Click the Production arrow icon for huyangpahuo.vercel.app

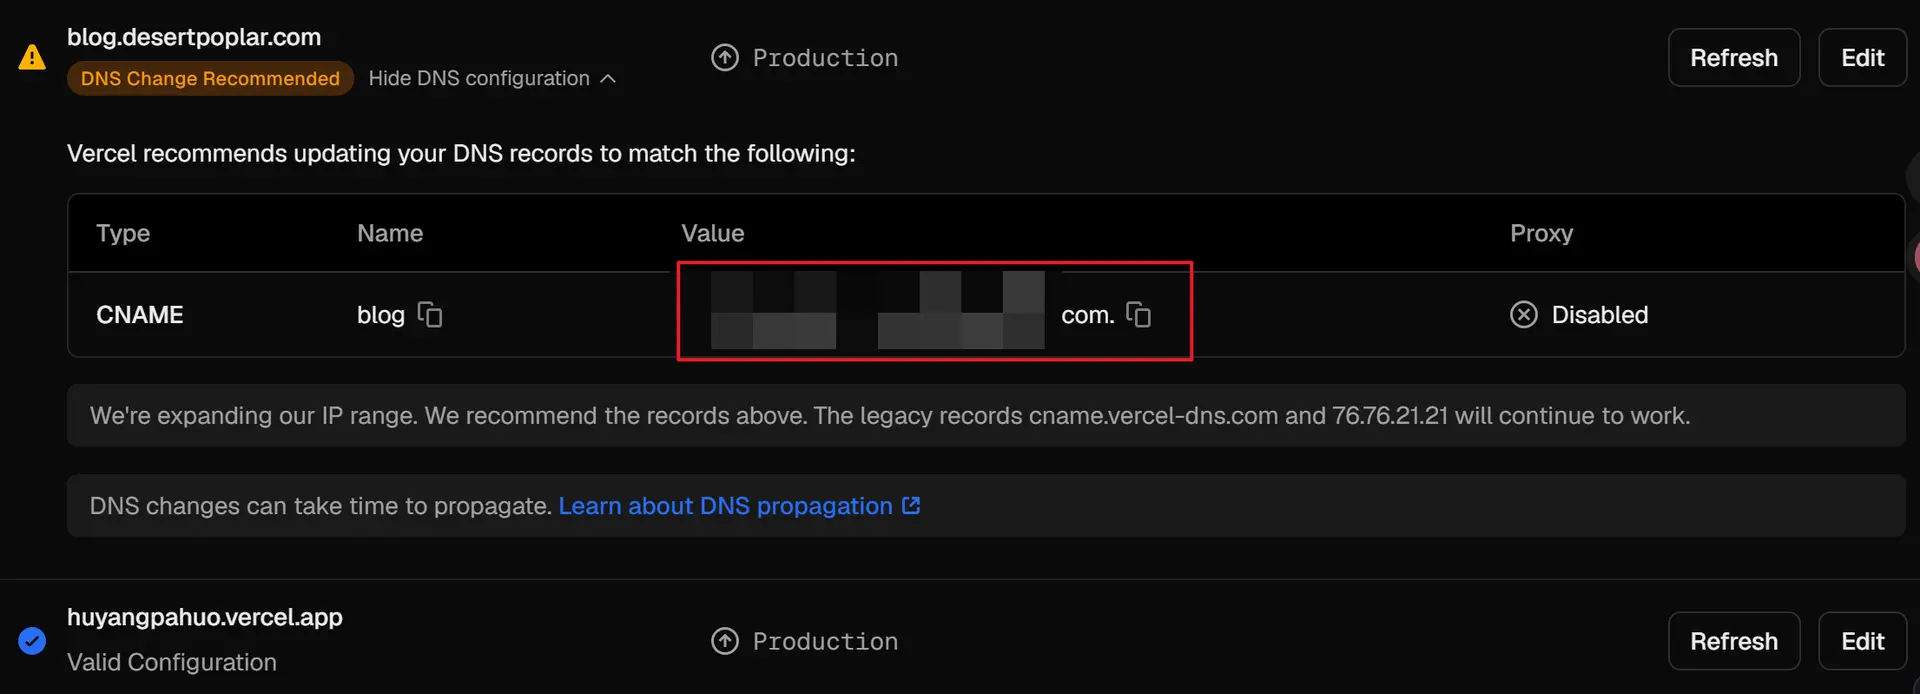[725, 641]
